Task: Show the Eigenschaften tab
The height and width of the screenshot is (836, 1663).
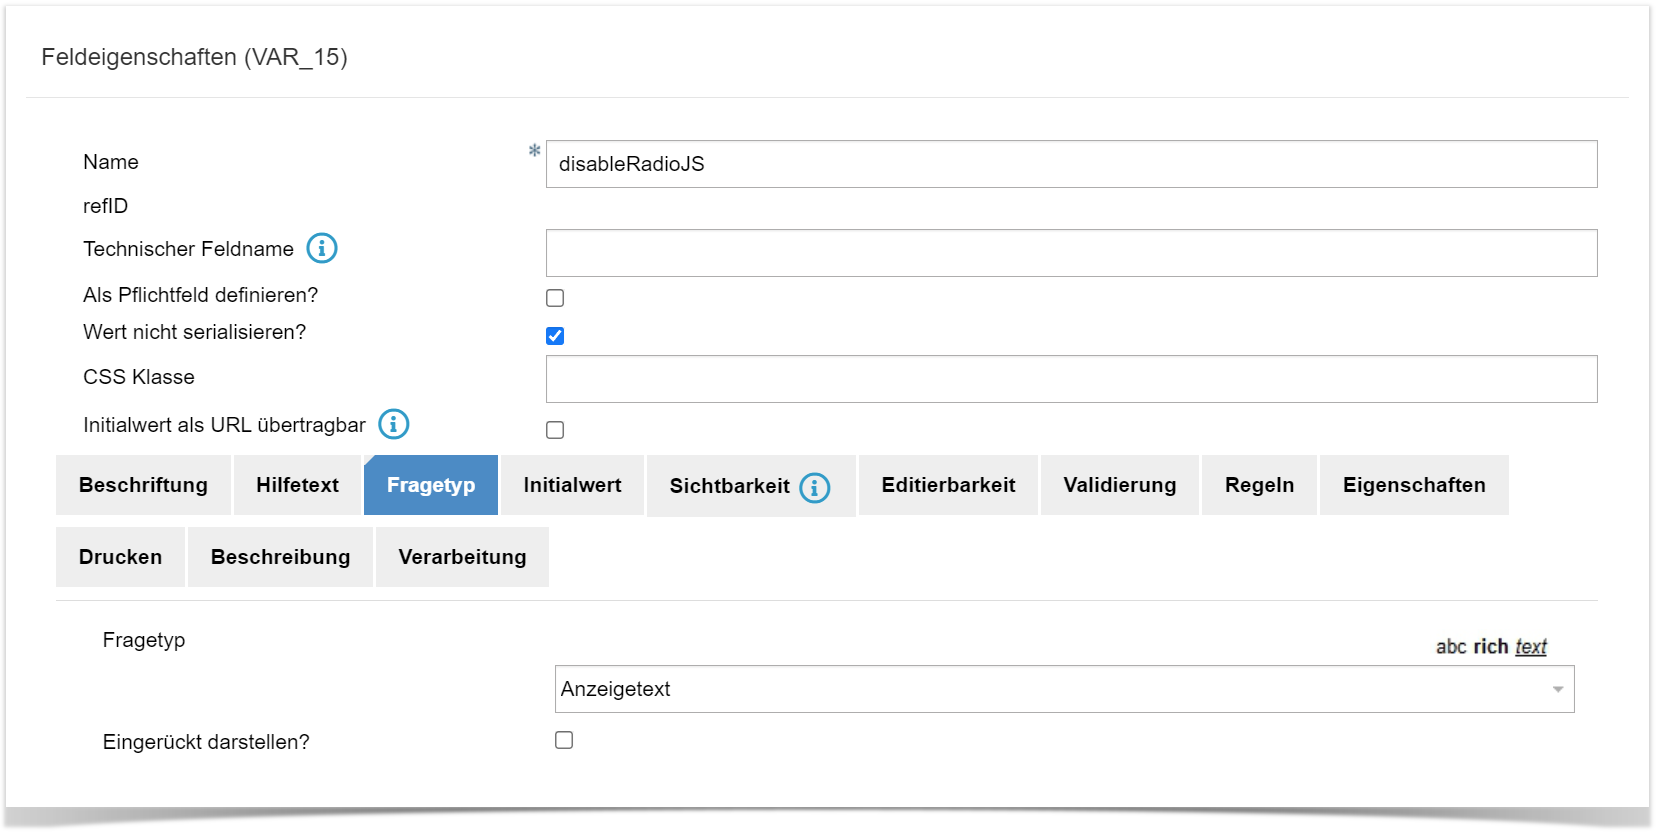Action: [1413, 485]
